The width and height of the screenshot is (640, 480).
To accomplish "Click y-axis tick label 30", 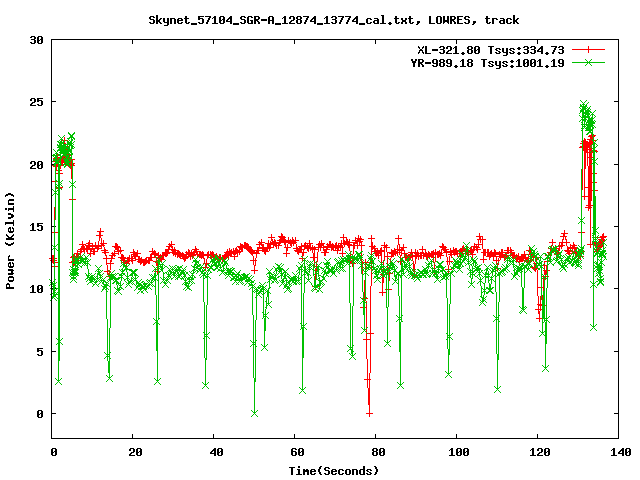I will (36, 40).
